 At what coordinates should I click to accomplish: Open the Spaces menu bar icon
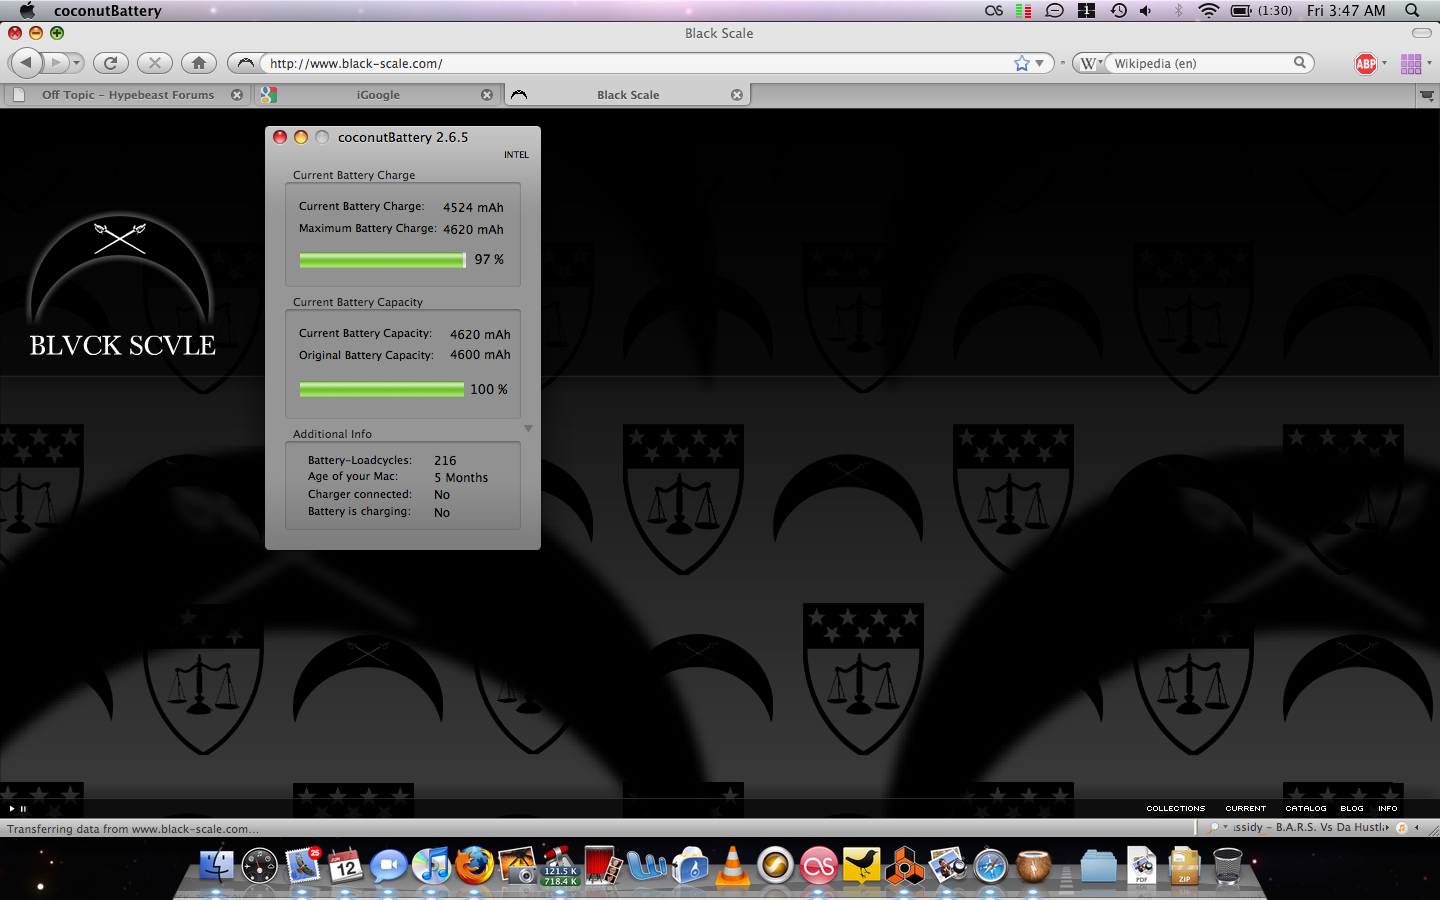(x=1086, y=11)
